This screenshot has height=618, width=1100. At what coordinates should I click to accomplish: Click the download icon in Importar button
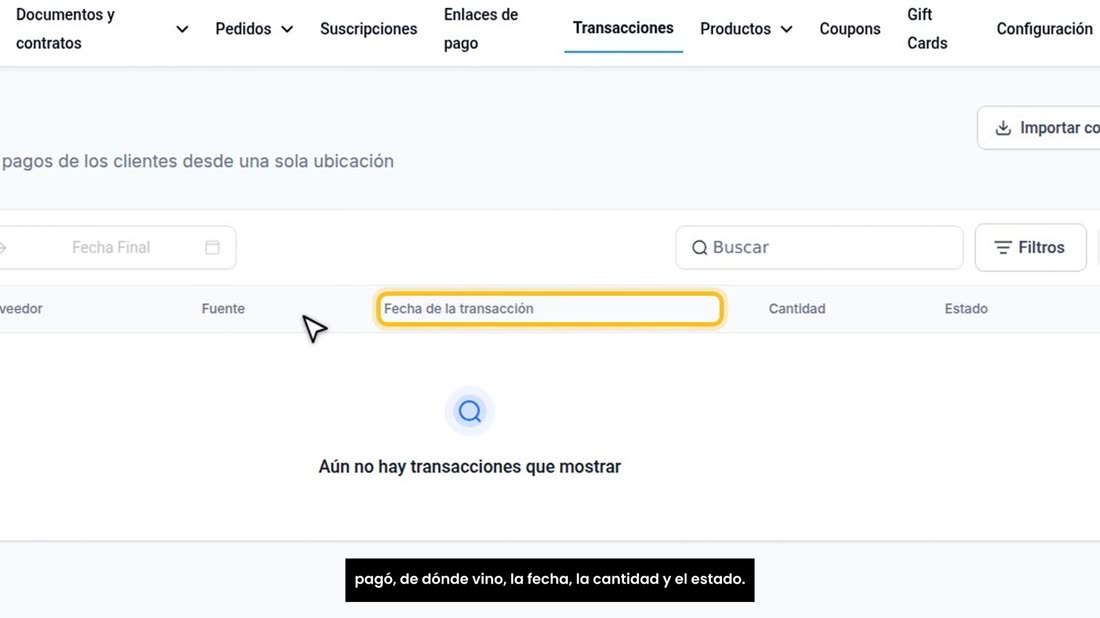[x=1003, y=128]
